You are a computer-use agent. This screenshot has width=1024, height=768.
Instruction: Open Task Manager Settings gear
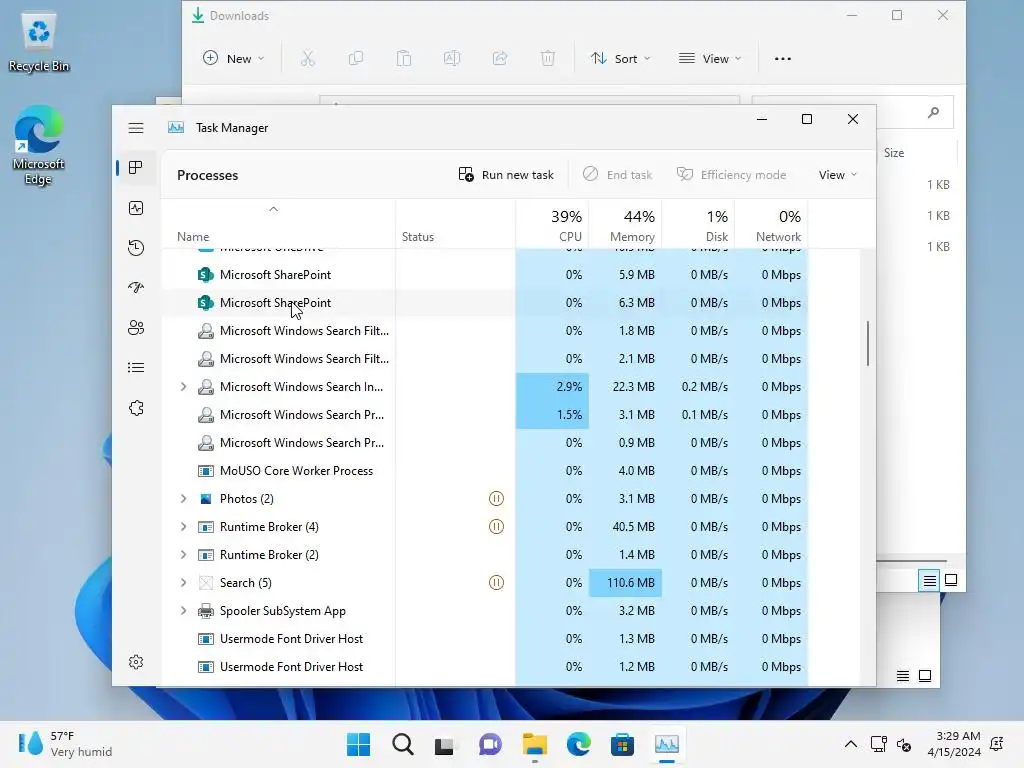click(x=136, y=662)
